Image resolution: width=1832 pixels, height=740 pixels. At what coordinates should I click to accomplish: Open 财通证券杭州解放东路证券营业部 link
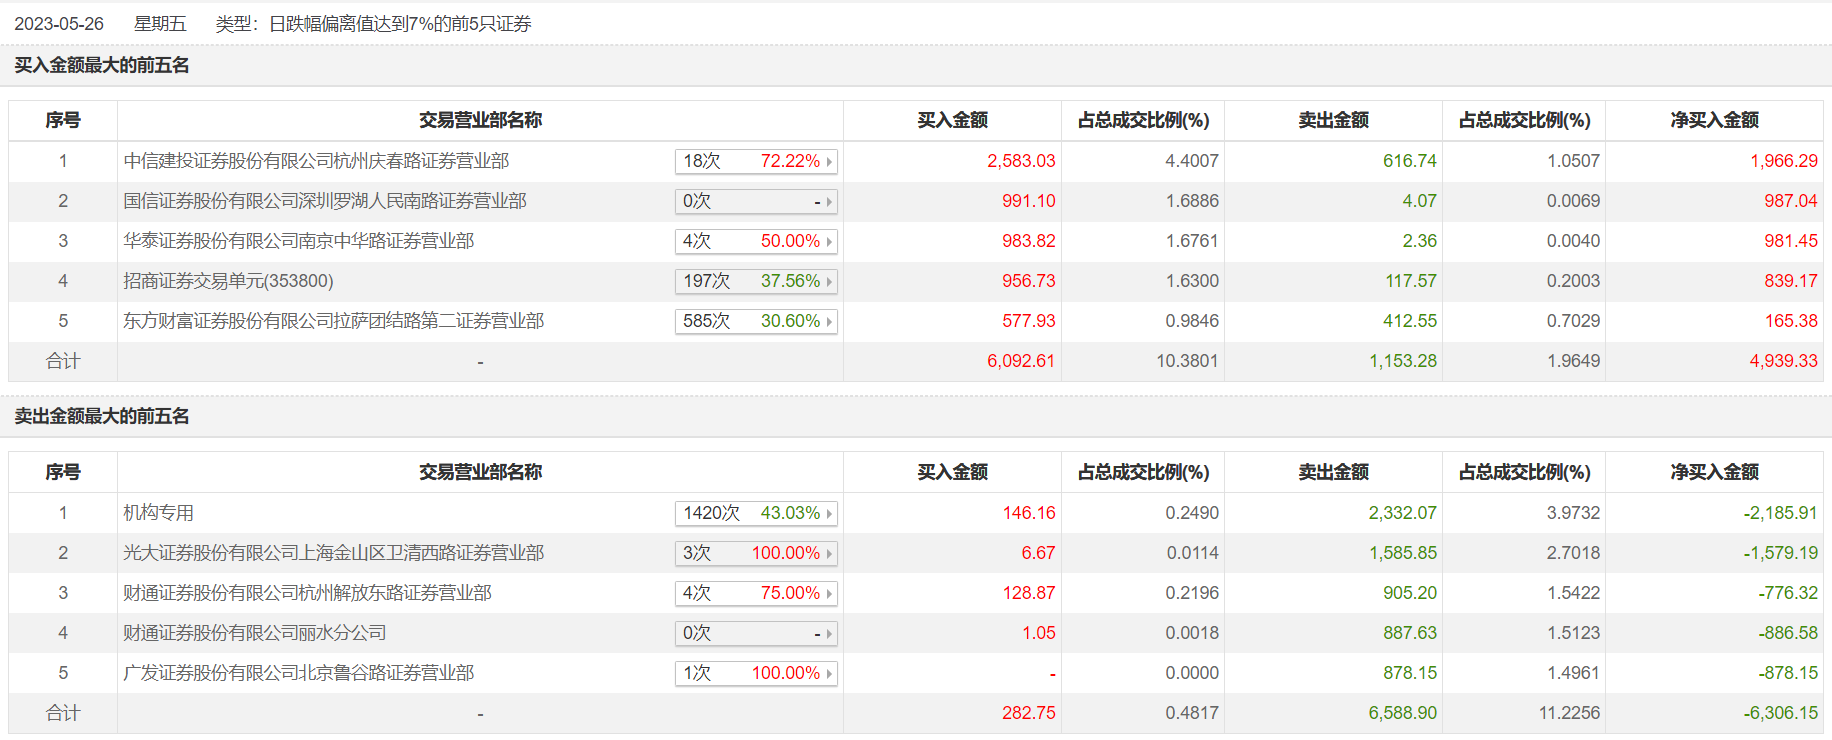tap(307, 593)
